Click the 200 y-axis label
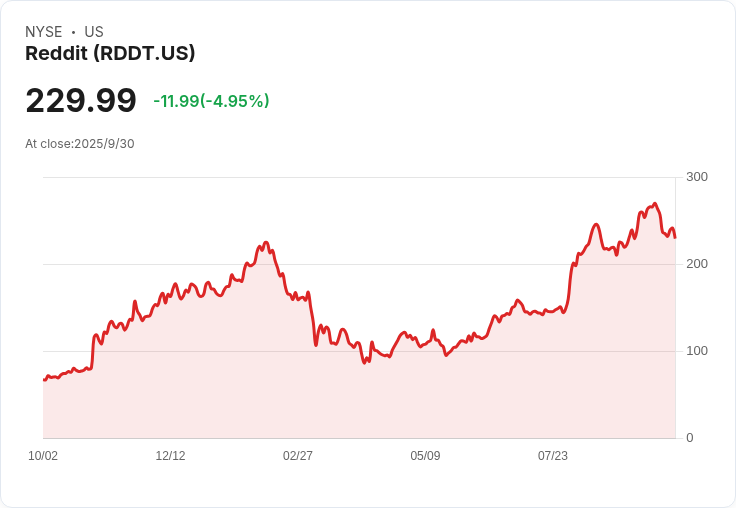Screen dimensions: 736x508 (697, 264)
